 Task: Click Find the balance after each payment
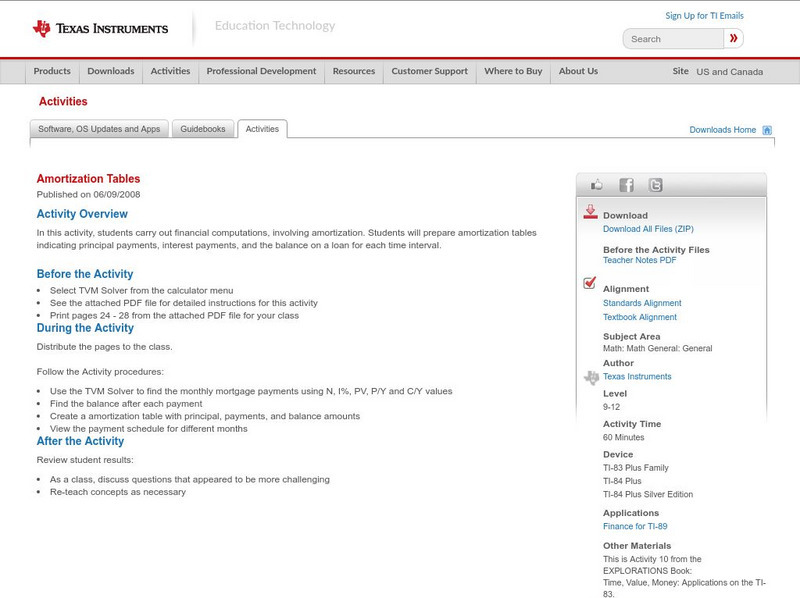[x=126, y=404]
